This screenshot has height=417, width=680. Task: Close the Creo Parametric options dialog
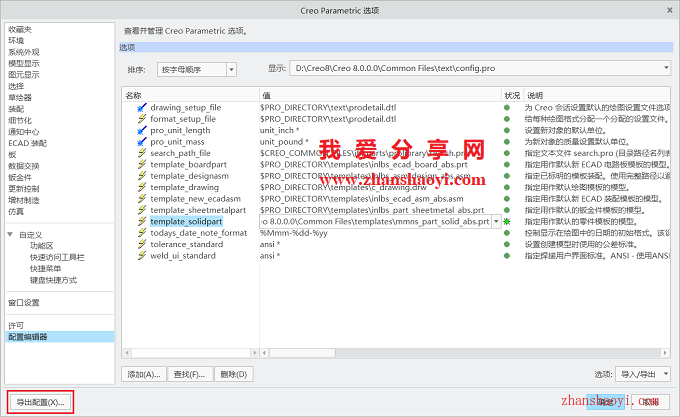pyautogui.click(x=670, y=10)
